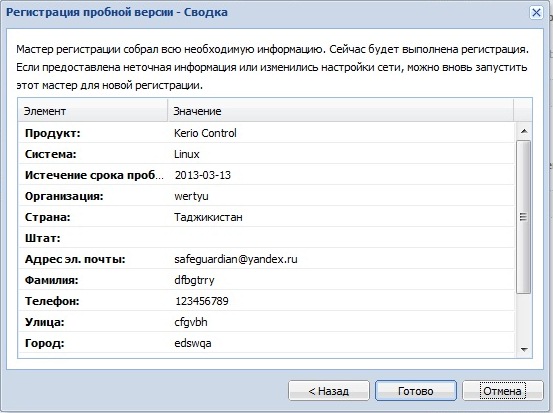
Task: Select the safeguardian@yandex.ru email value
Action: (x=236, y=259)
